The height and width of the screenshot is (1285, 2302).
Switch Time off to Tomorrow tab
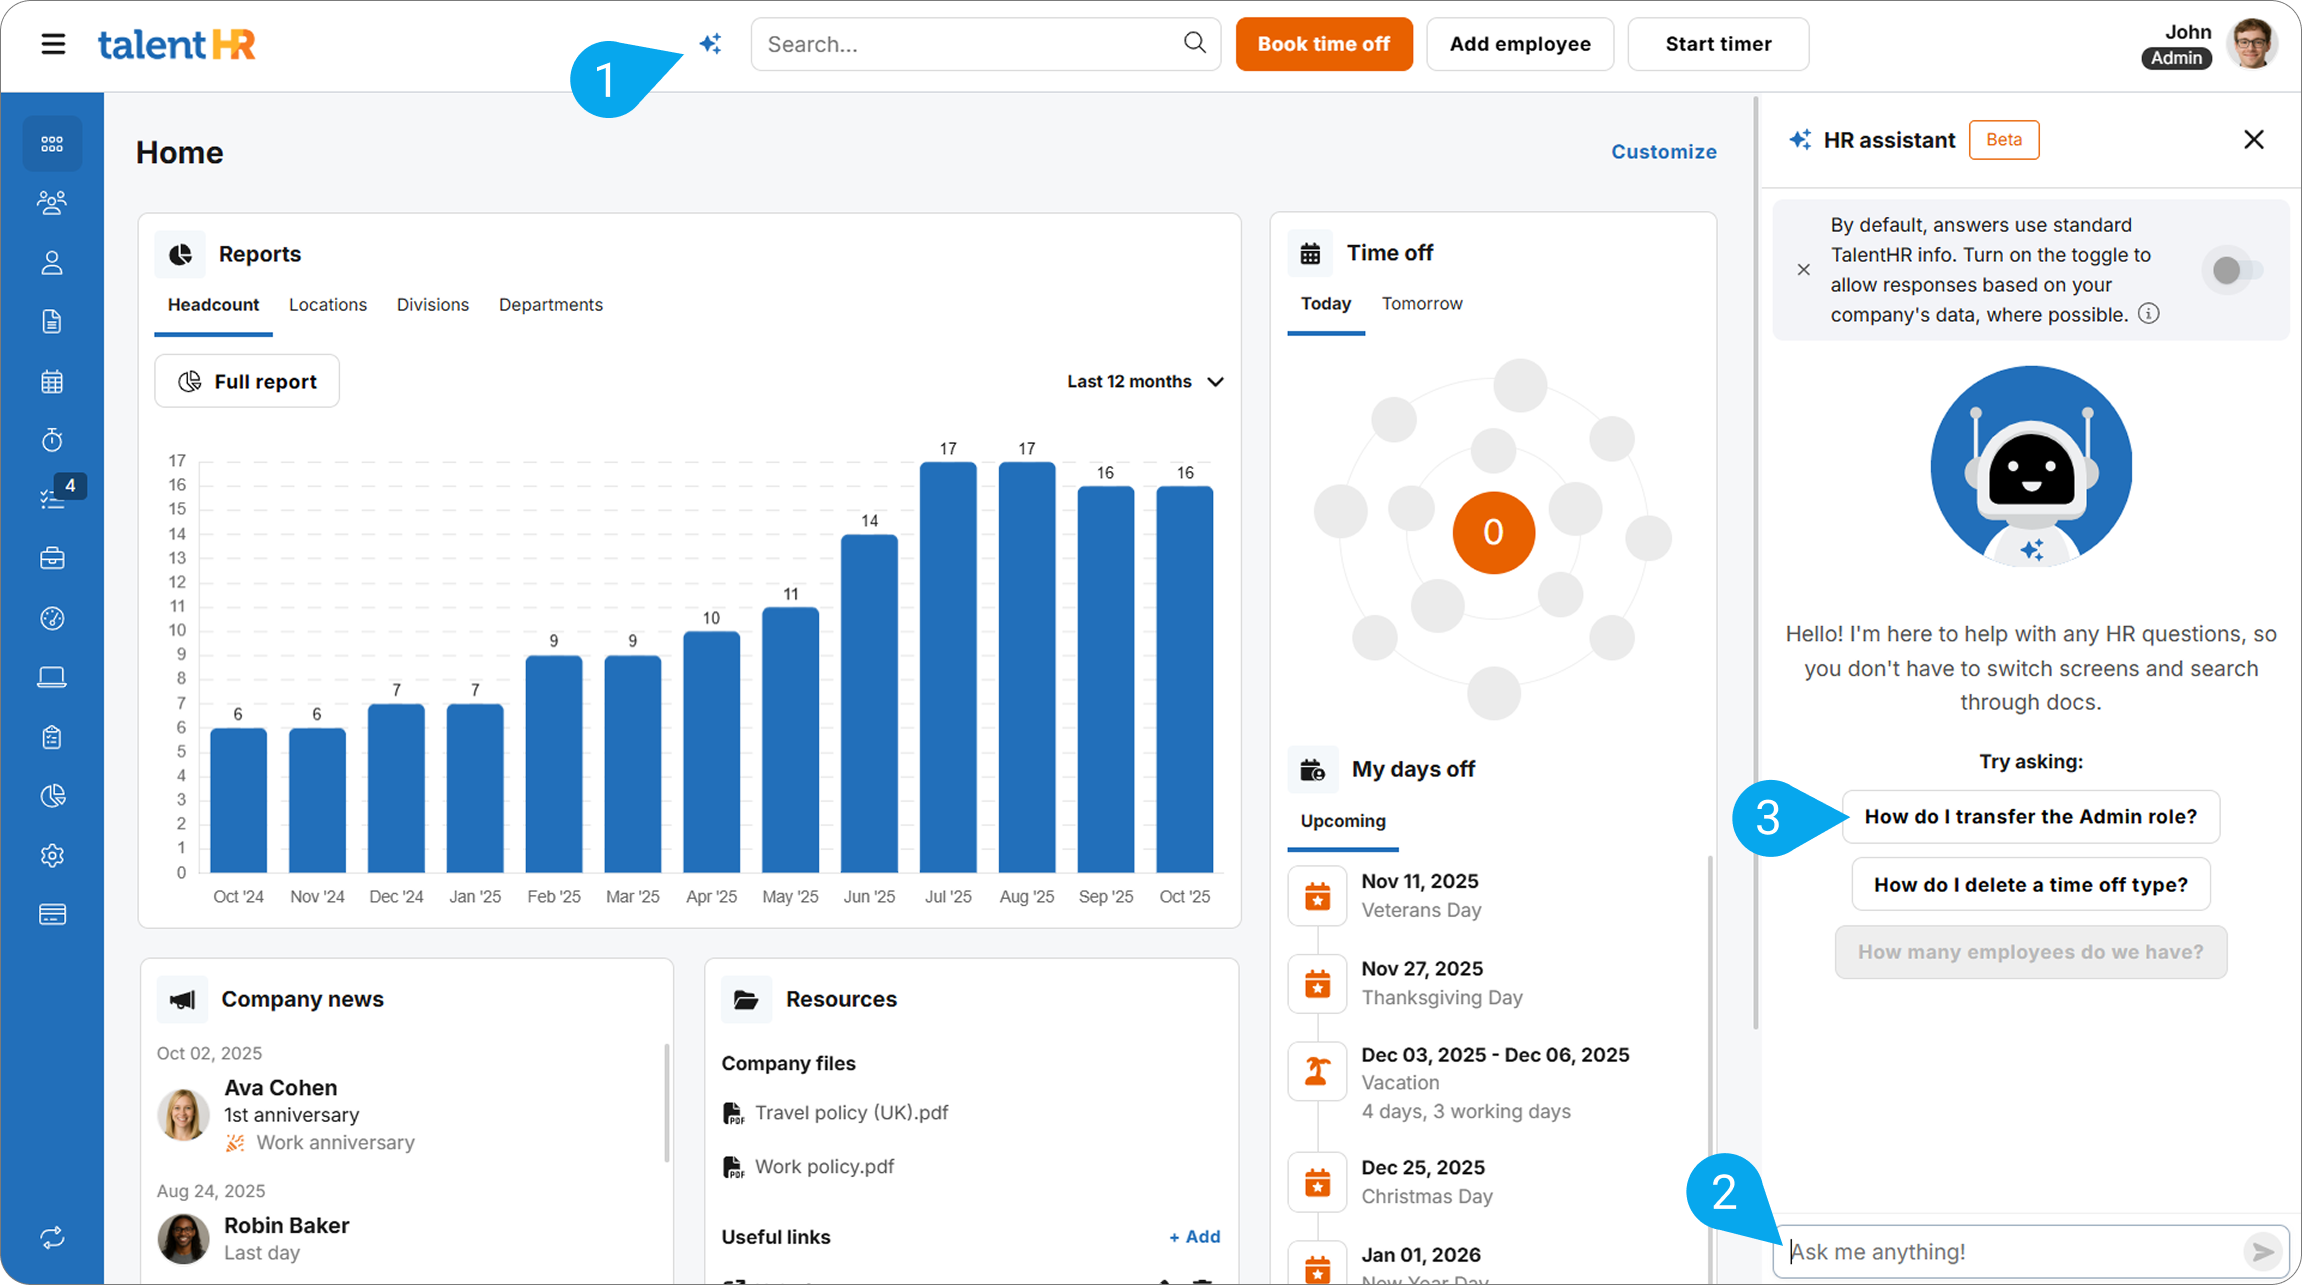1421,304
